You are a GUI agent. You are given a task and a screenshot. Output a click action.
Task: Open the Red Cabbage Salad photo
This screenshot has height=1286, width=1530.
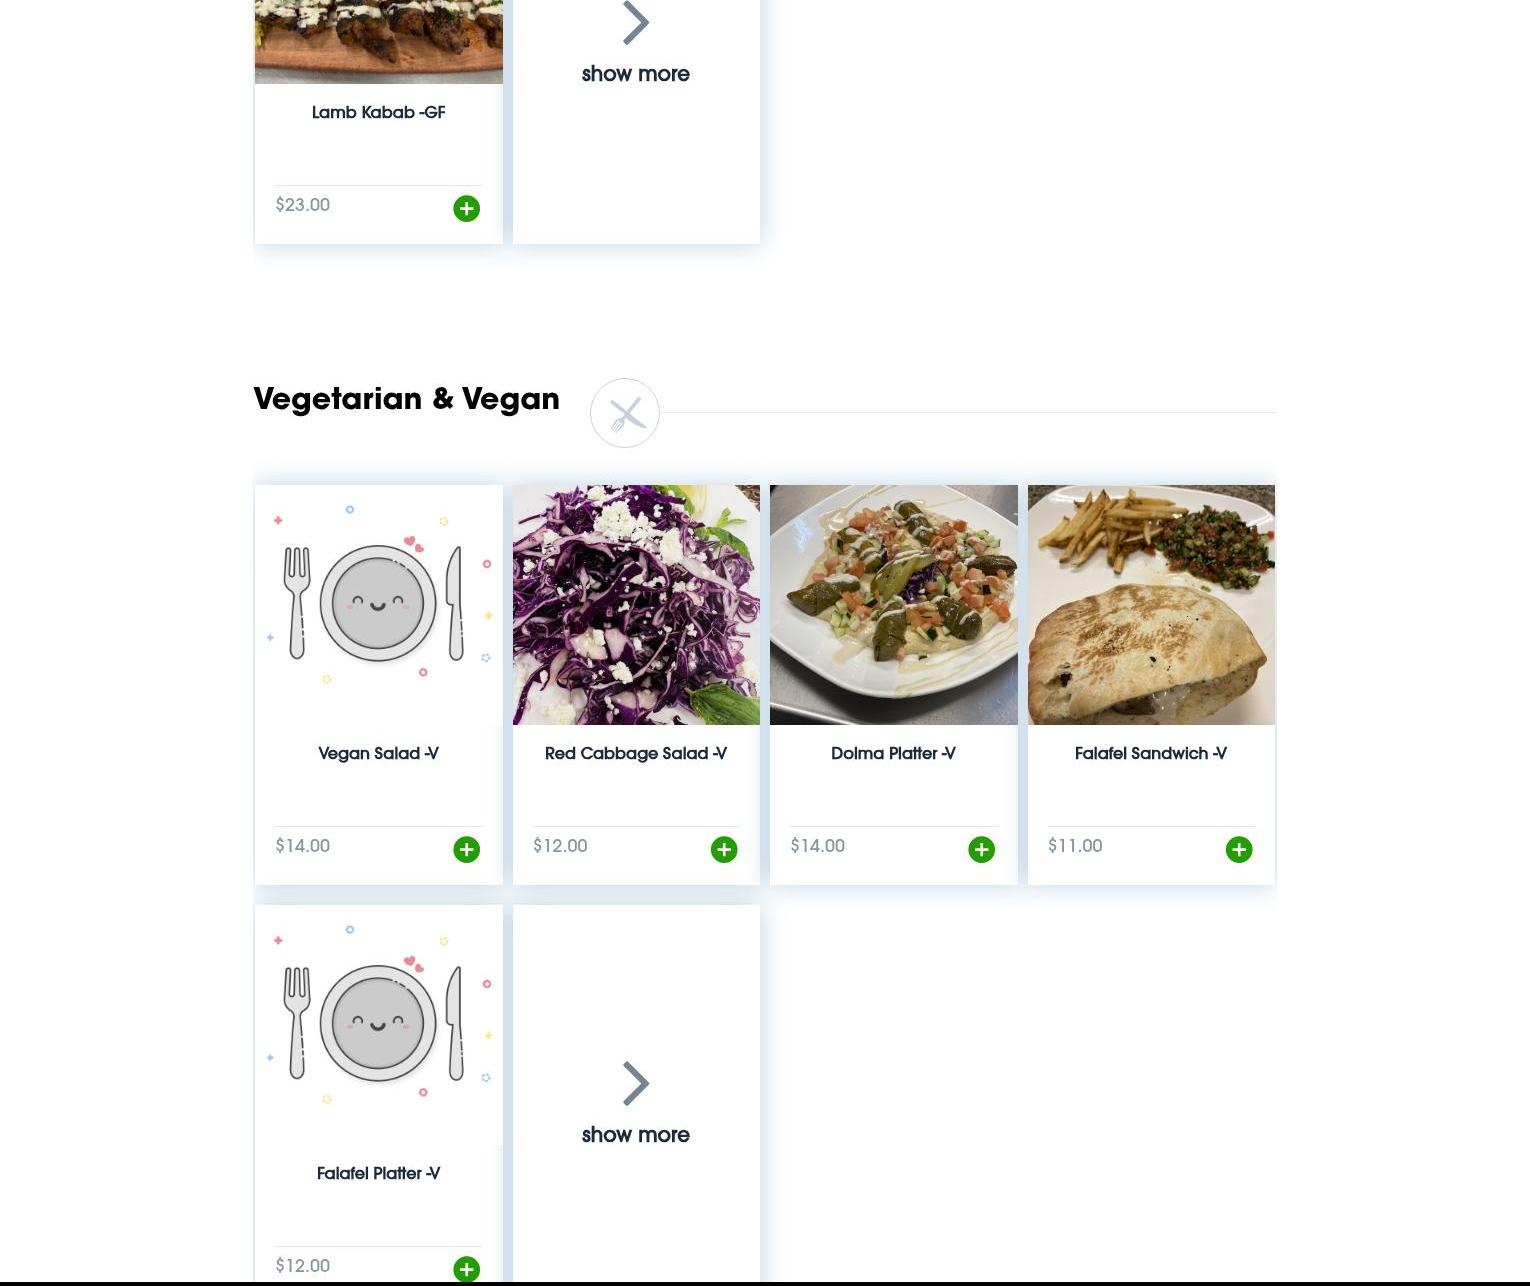(636, 605)
